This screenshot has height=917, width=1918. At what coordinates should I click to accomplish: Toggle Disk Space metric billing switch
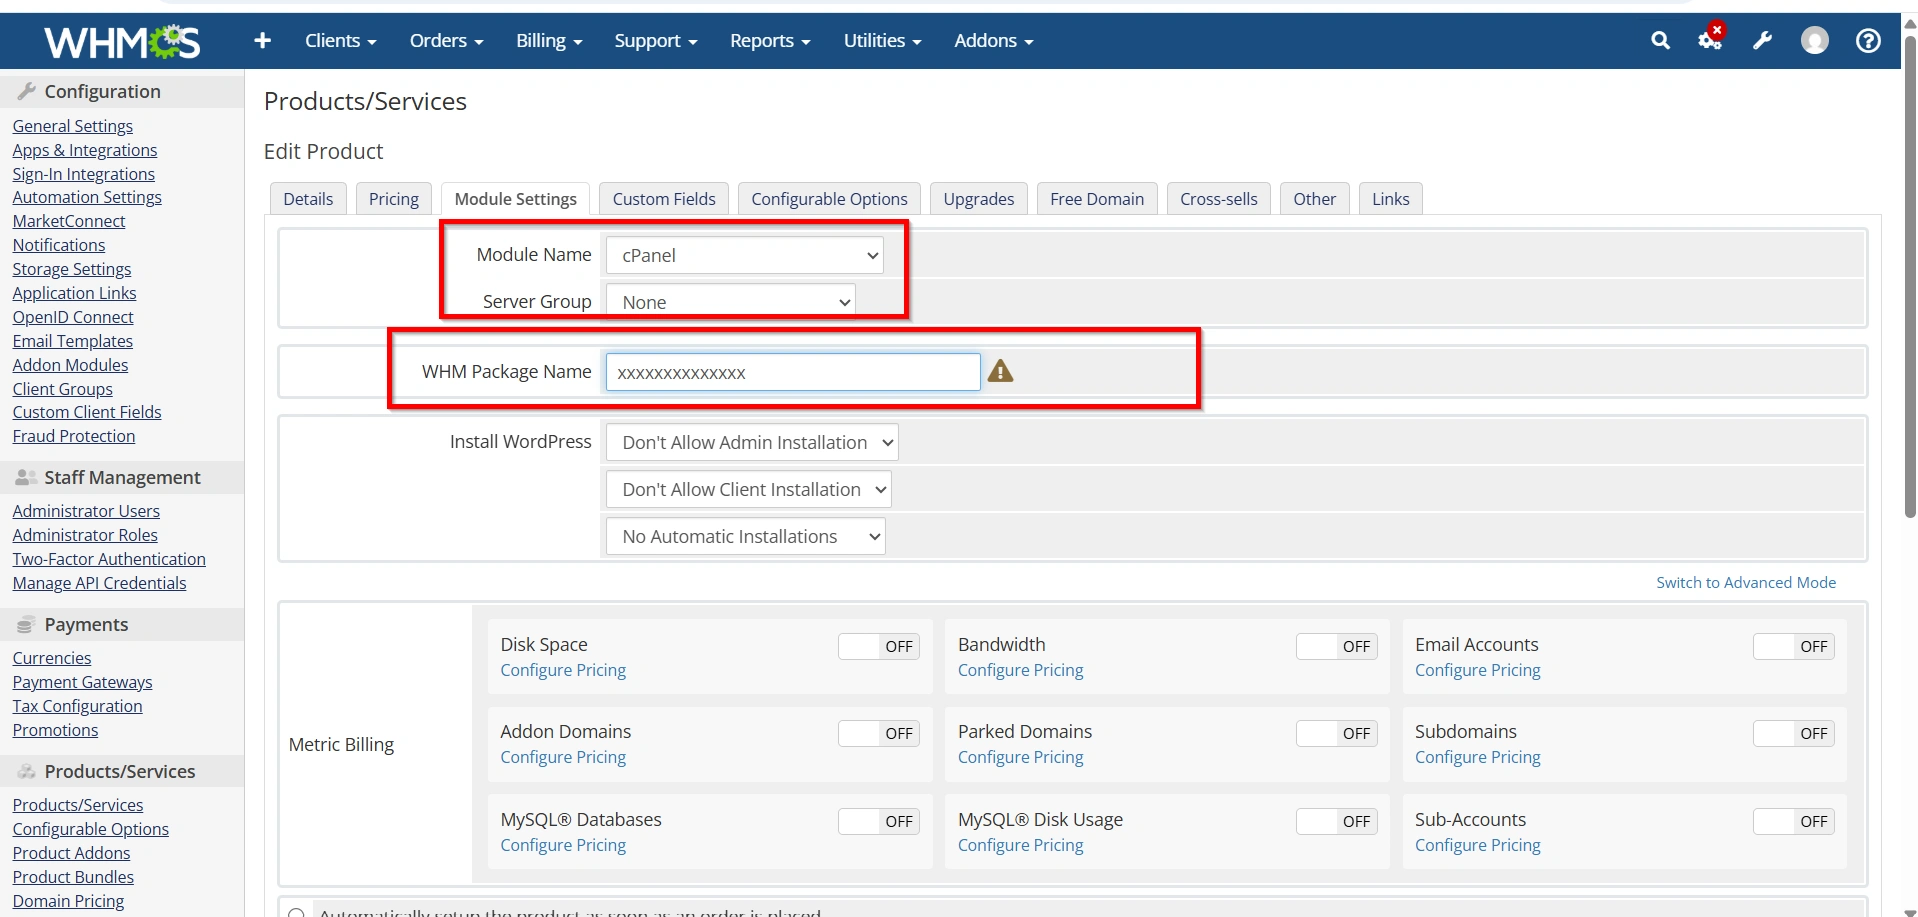(x=878, y=646)
